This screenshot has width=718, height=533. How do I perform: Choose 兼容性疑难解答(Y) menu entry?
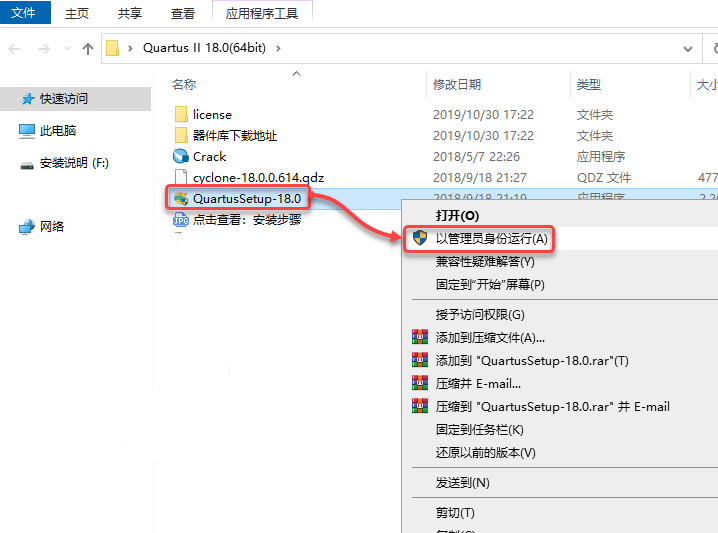pos(485,261)
